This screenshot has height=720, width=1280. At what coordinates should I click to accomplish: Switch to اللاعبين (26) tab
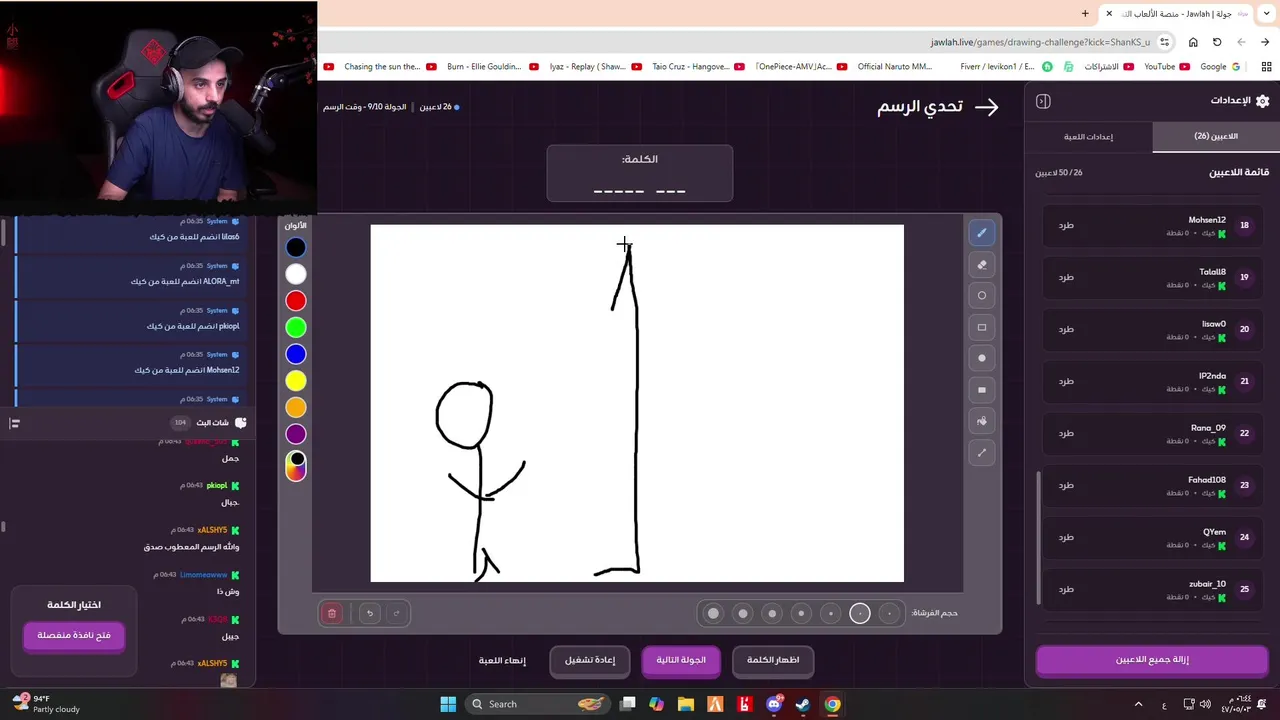click(1215, 137)
